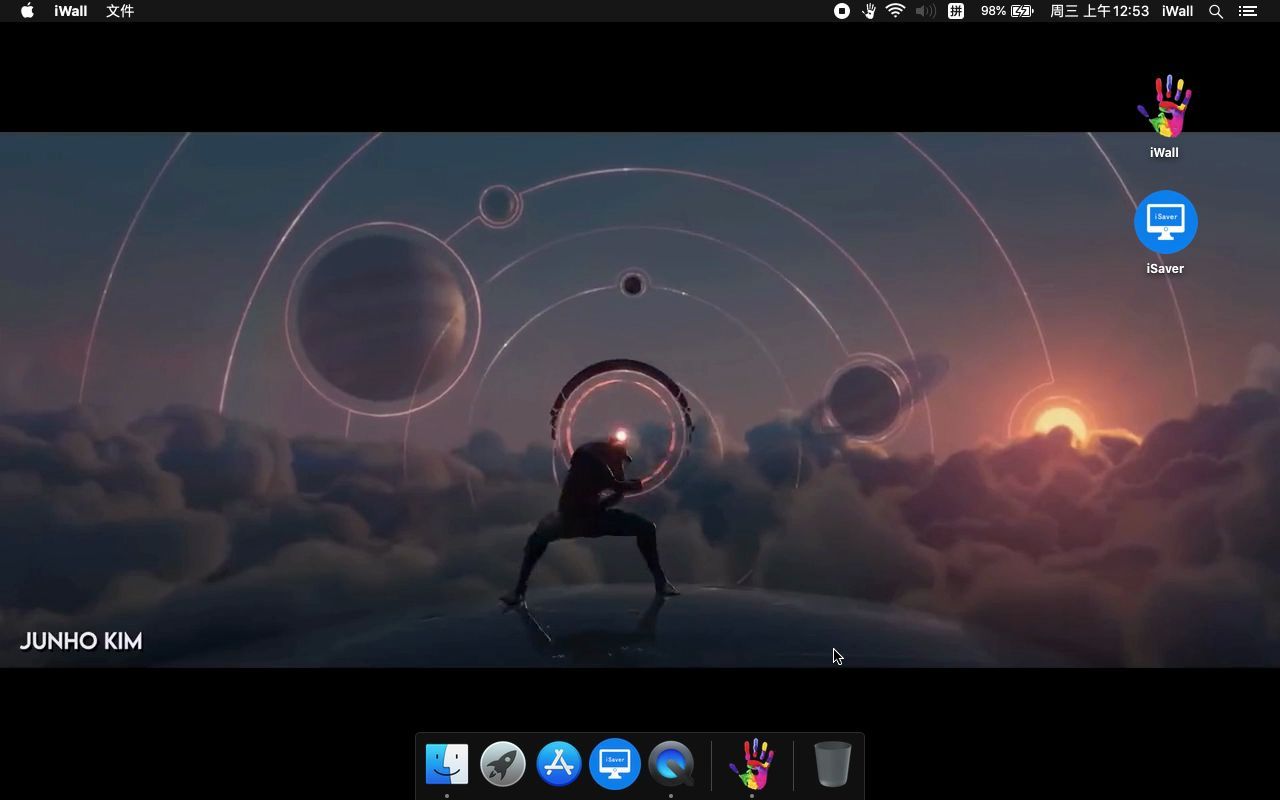This screenshot has height=800, width=1280.
Task: Click iWall name at right of menu bar
Action: (1177, 11)
